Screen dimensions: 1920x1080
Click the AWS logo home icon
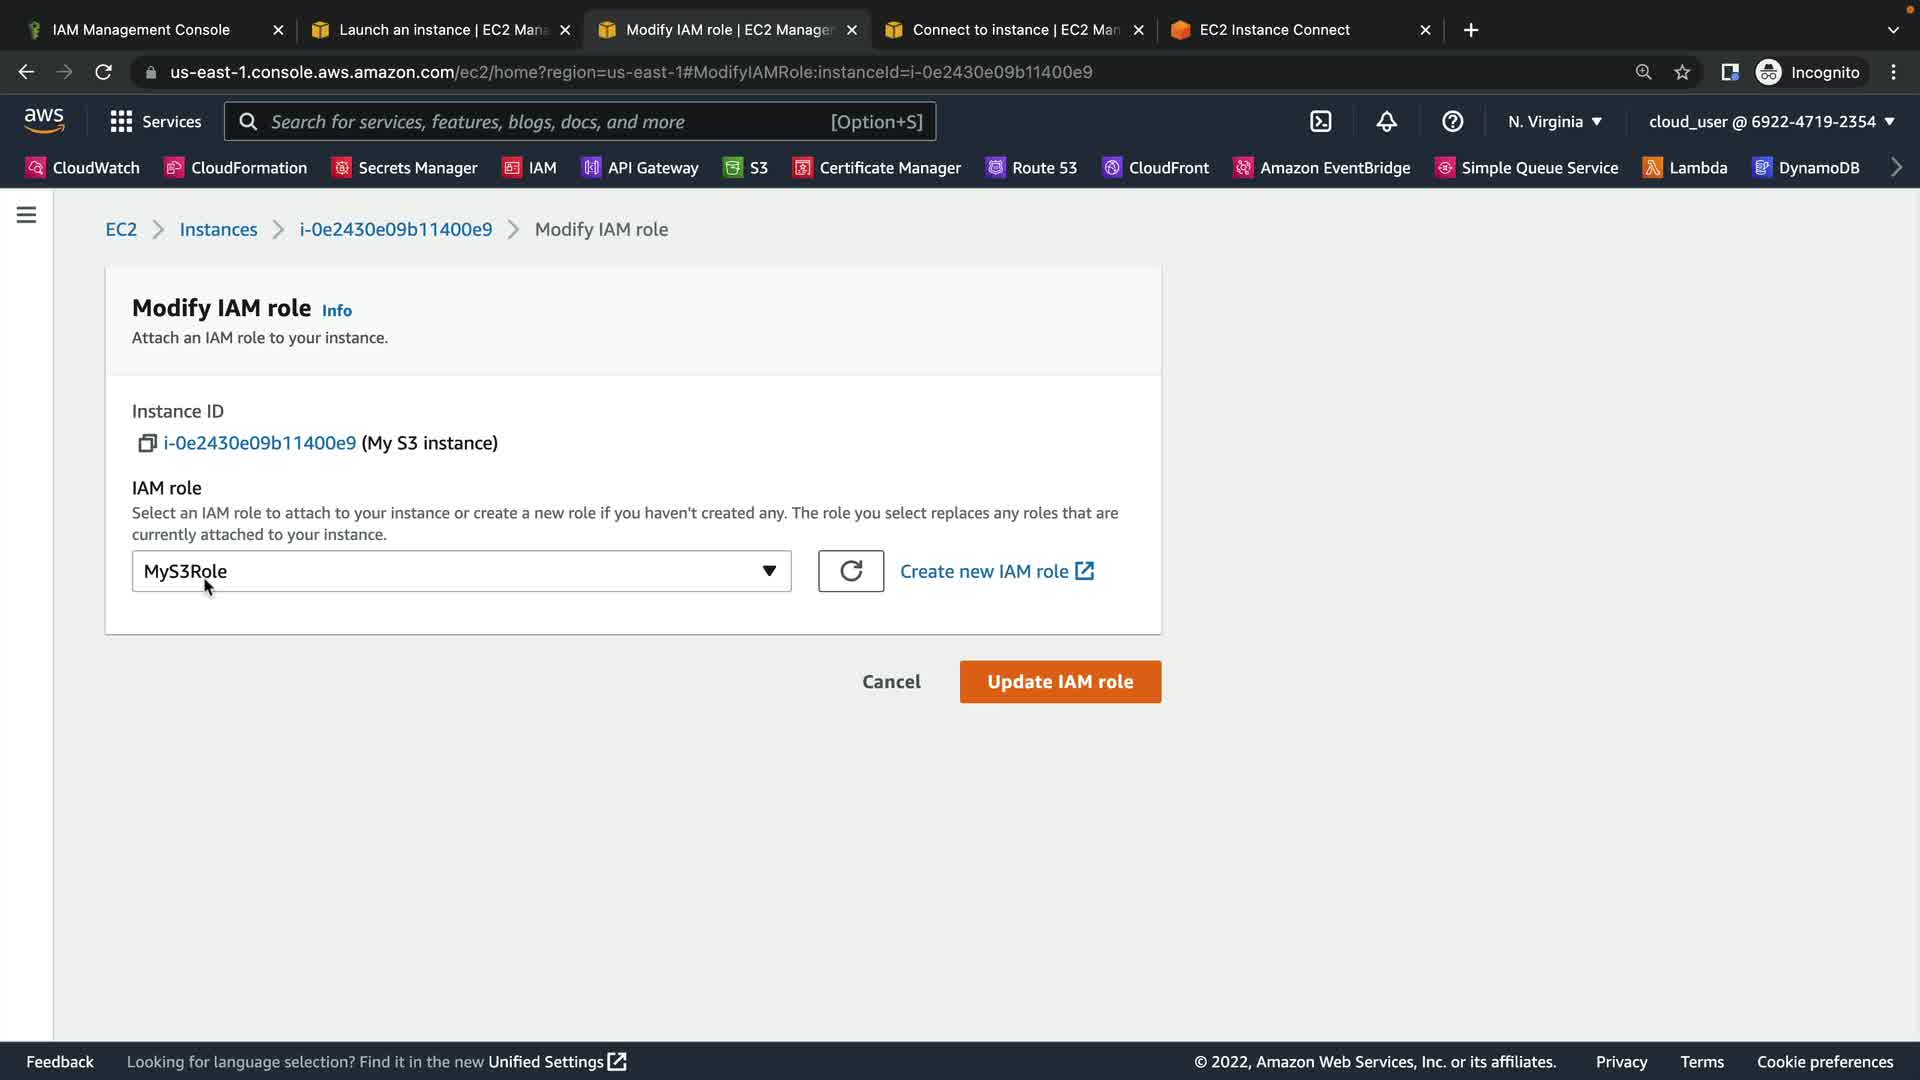tap(44, 121)
